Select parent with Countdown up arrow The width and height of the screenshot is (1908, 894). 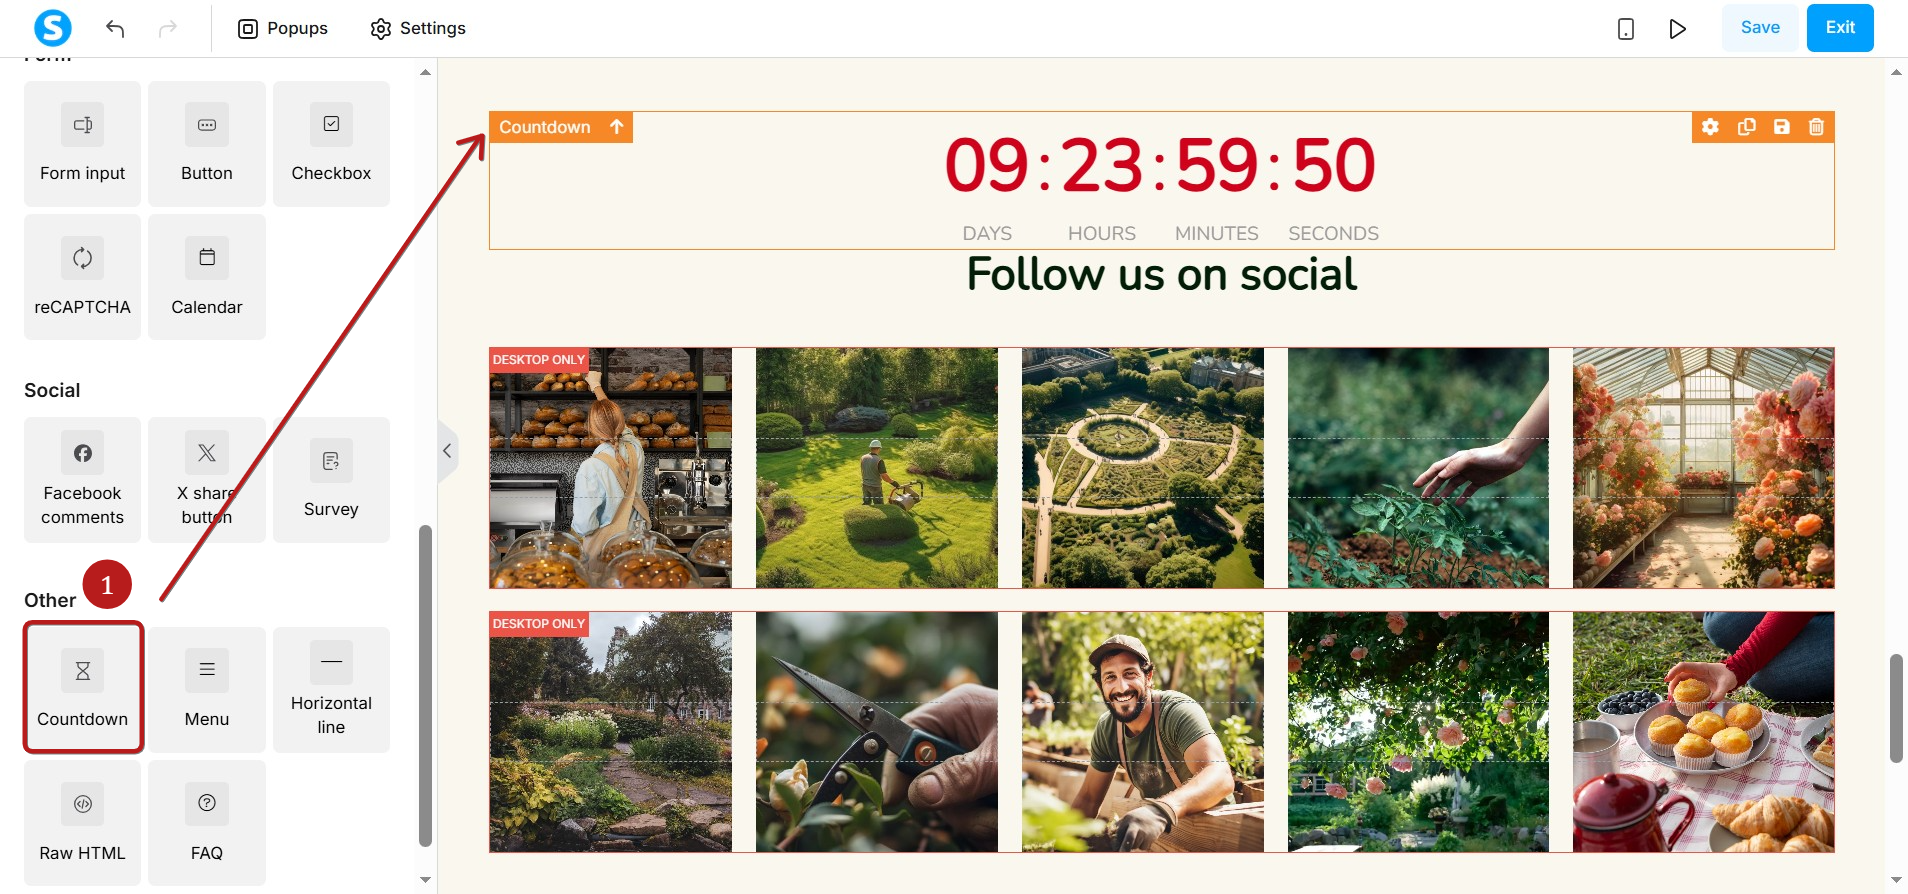click(617, 127)
